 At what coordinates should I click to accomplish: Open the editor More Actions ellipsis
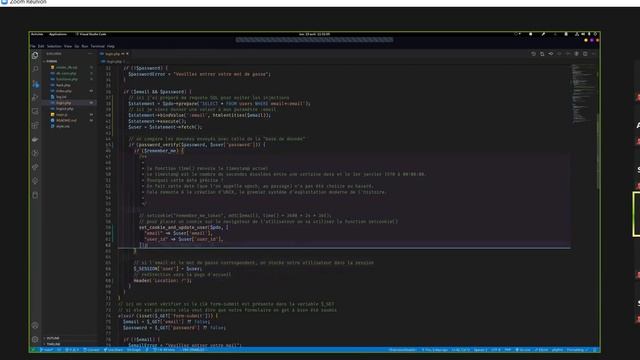(593, 53)
